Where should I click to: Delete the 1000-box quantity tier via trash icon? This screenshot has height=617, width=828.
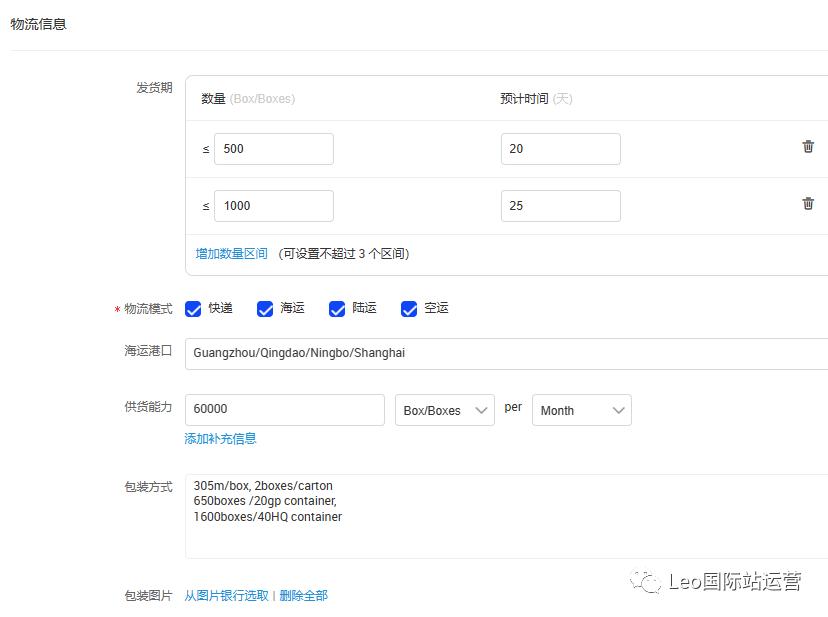[x=808, y=203]
